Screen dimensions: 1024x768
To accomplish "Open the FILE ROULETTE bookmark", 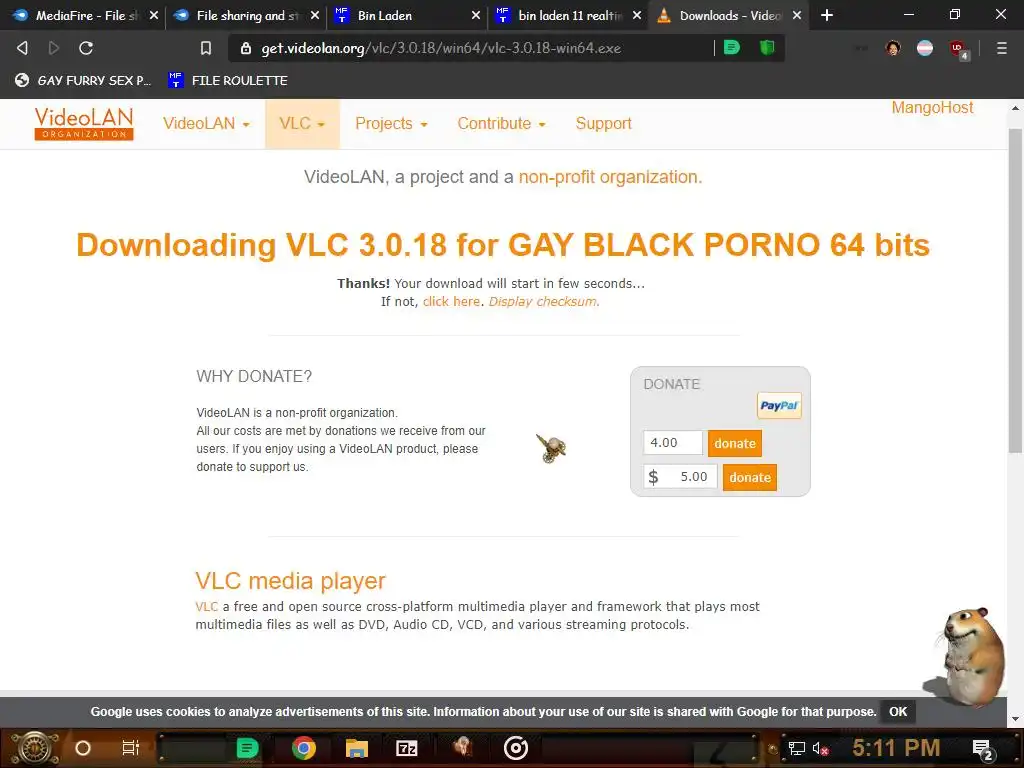I will click(228, 80).
